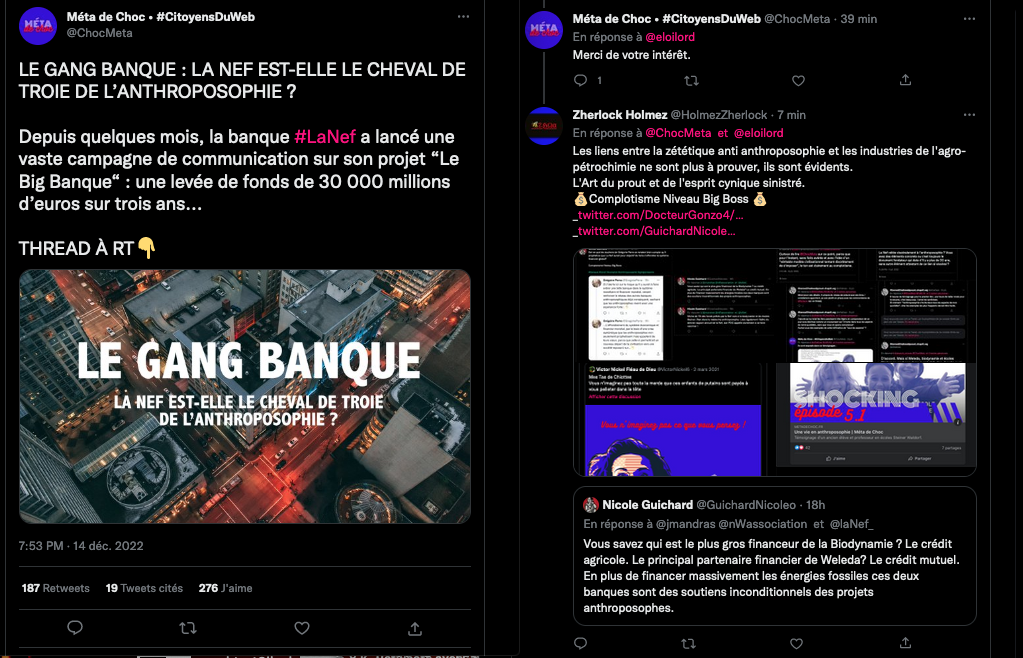
Task: Retweet the main Le Gang Banque tweet
Action: tap(188, 628)
